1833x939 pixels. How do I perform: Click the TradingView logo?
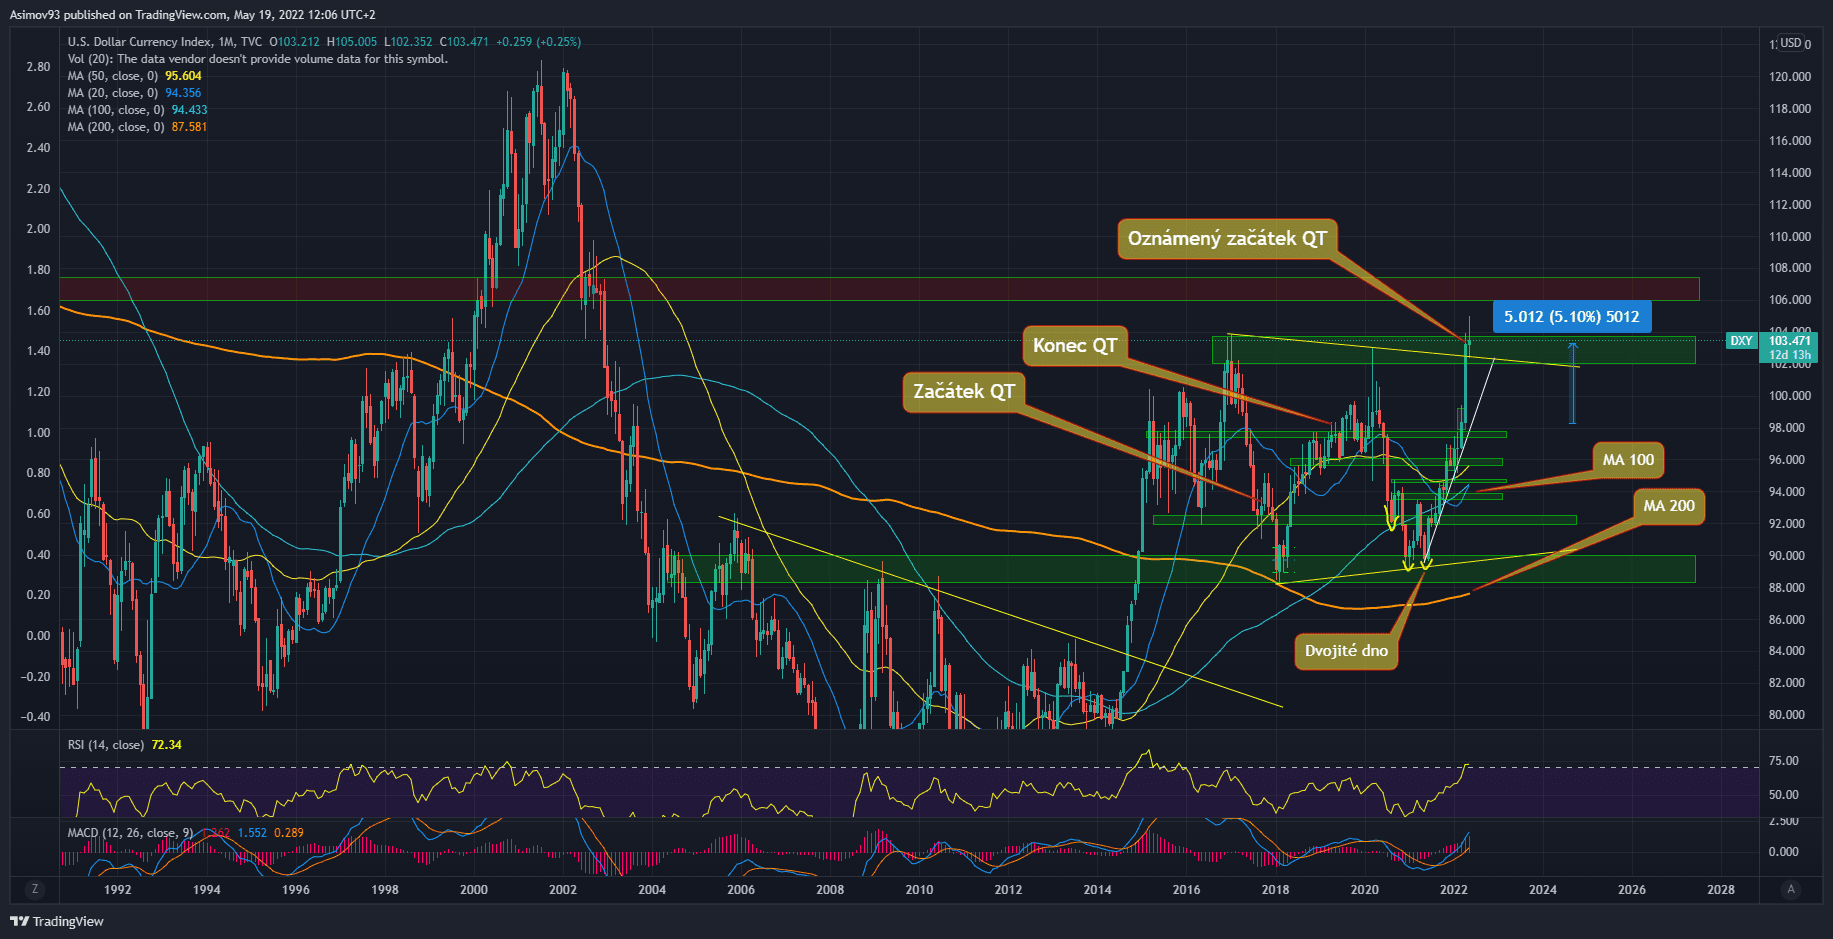(58, 921)
